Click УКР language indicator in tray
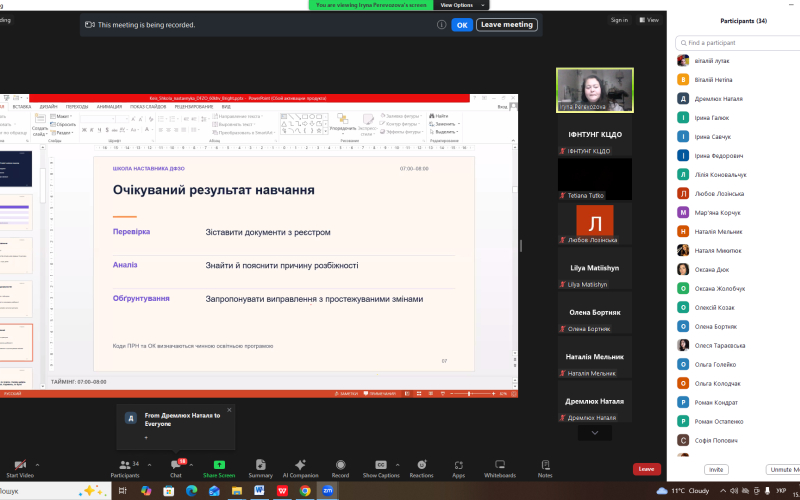This screenshot has height=500, width=800. (781, 491)
